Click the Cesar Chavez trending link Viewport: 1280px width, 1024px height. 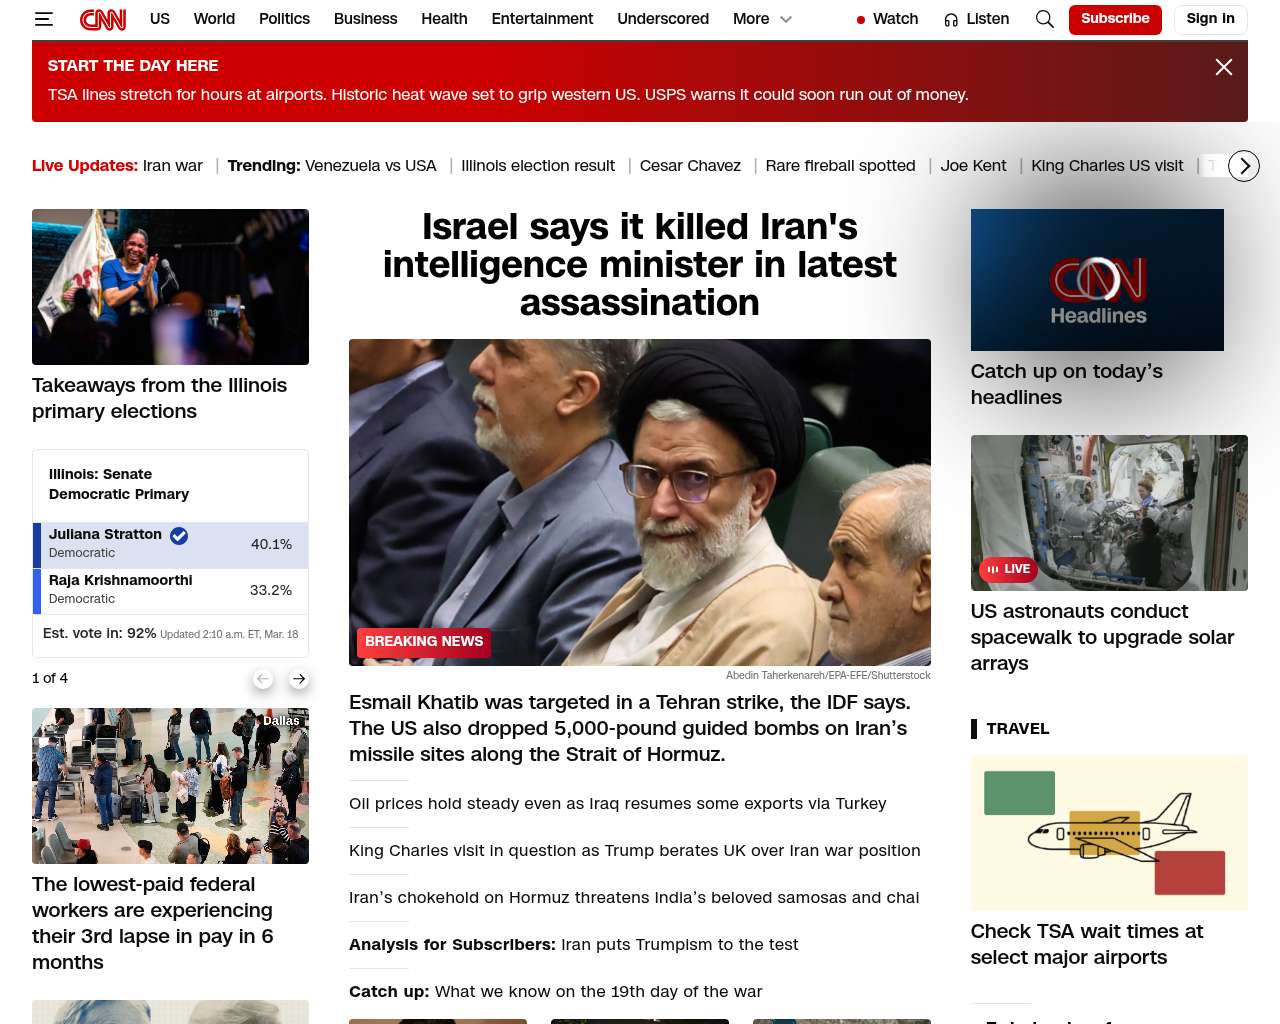pos(690,166)
